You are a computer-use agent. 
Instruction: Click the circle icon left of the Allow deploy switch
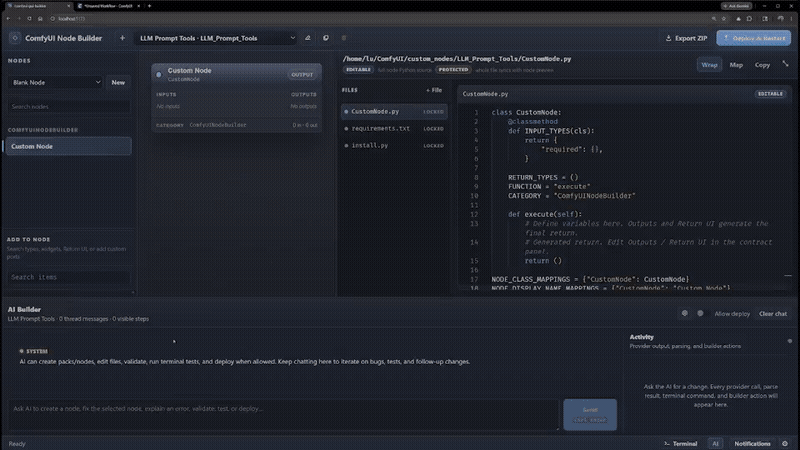click(685, 313)
